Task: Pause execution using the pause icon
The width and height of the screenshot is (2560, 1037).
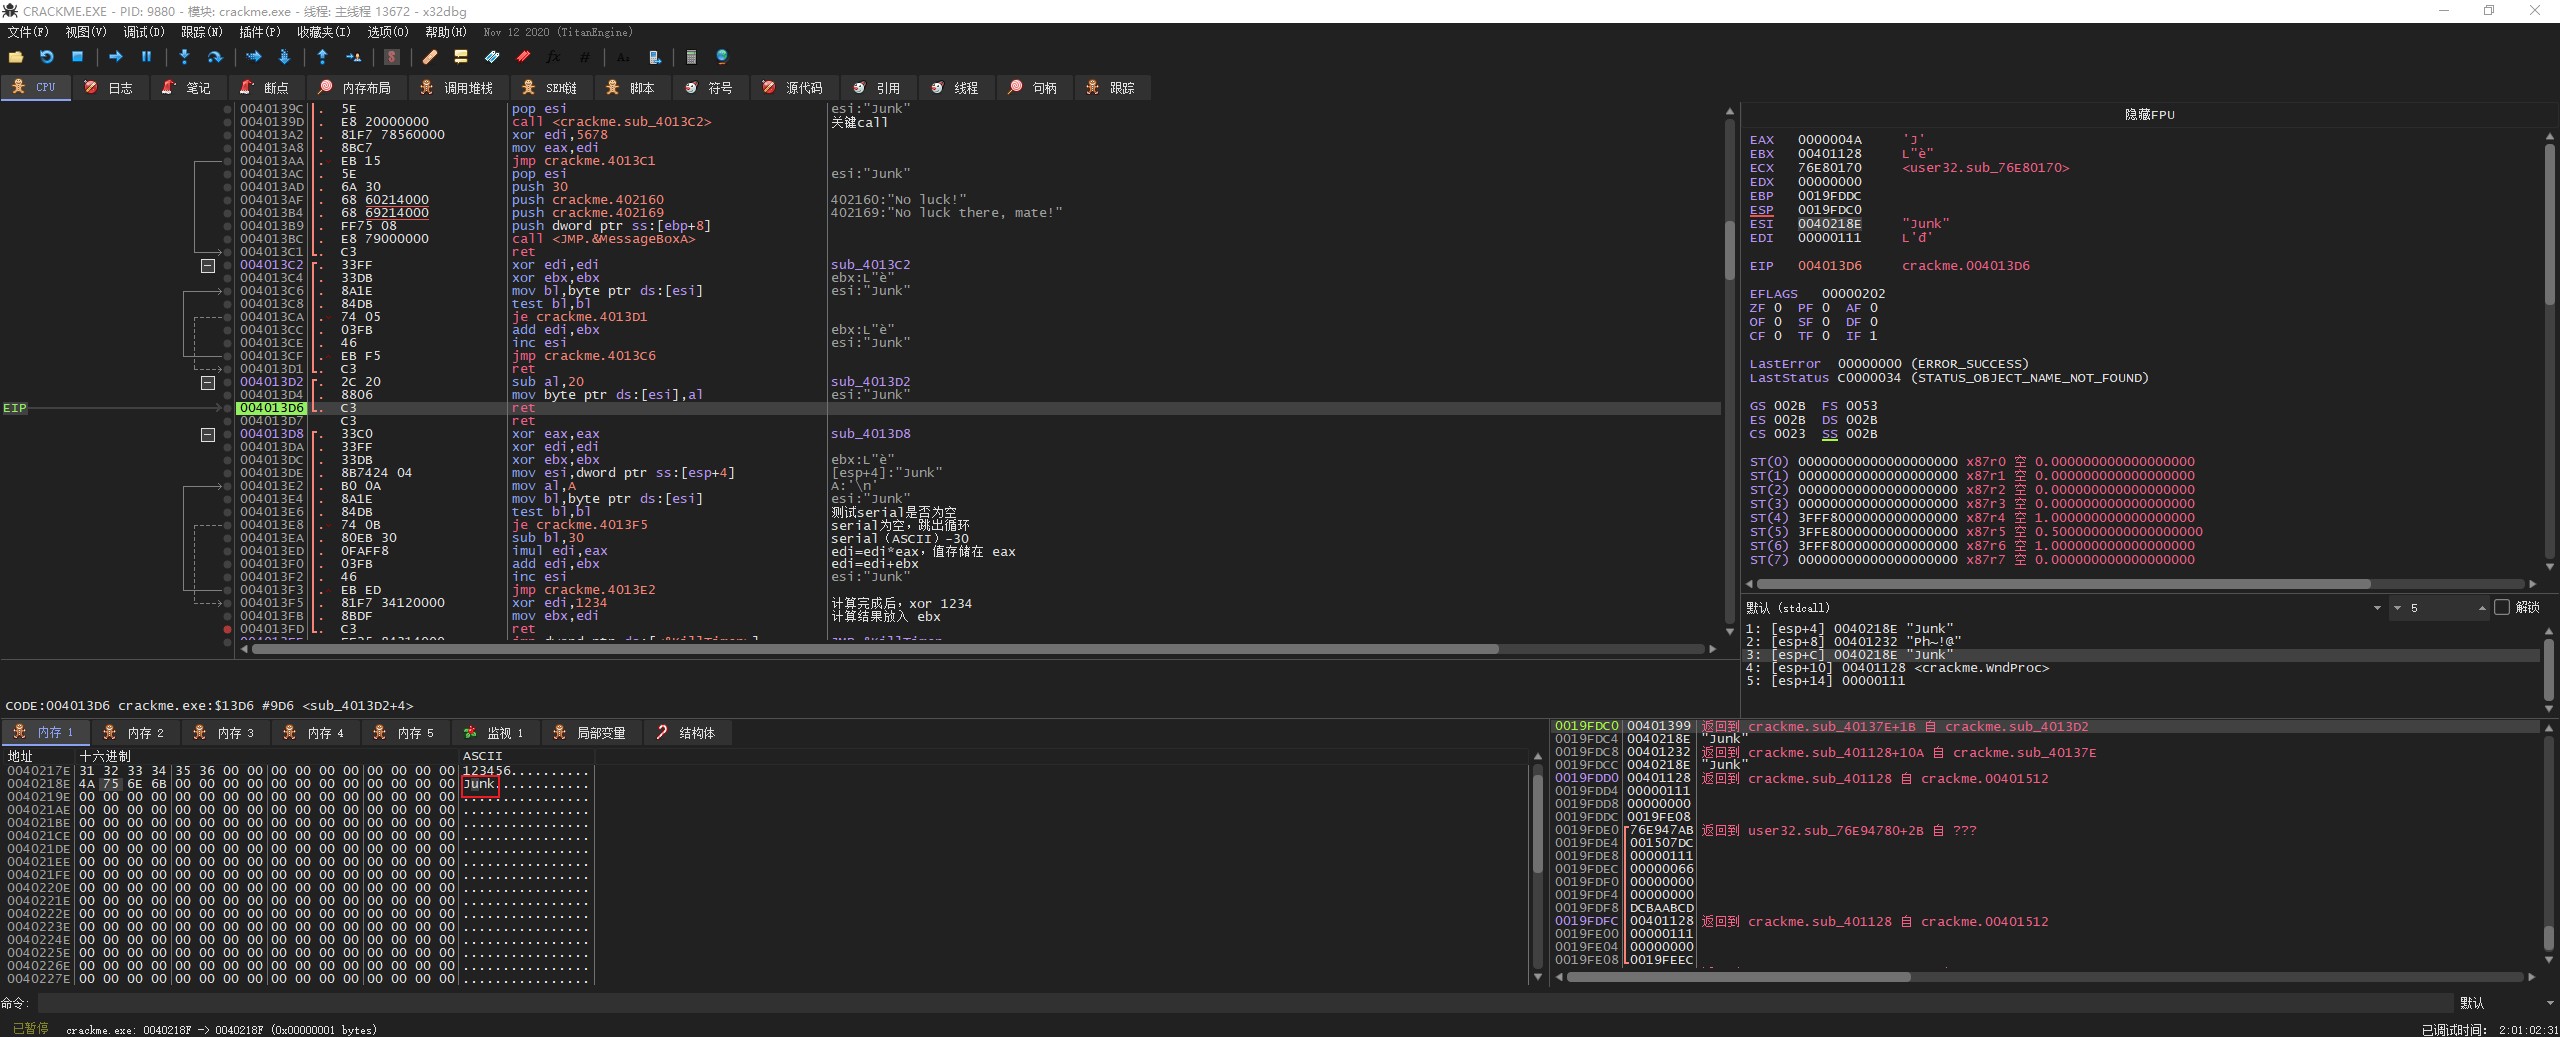Action: coord(146,57)
